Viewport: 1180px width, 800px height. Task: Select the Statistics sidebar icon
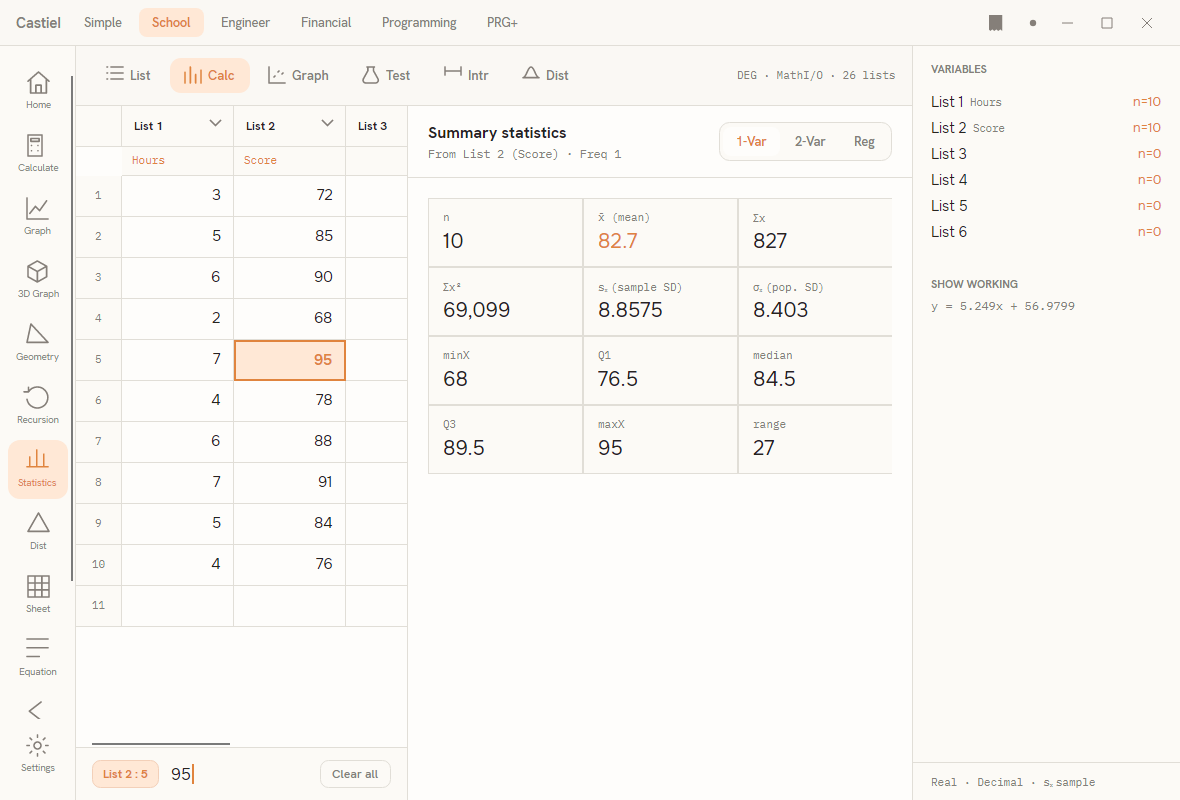(x=38, y=469)
